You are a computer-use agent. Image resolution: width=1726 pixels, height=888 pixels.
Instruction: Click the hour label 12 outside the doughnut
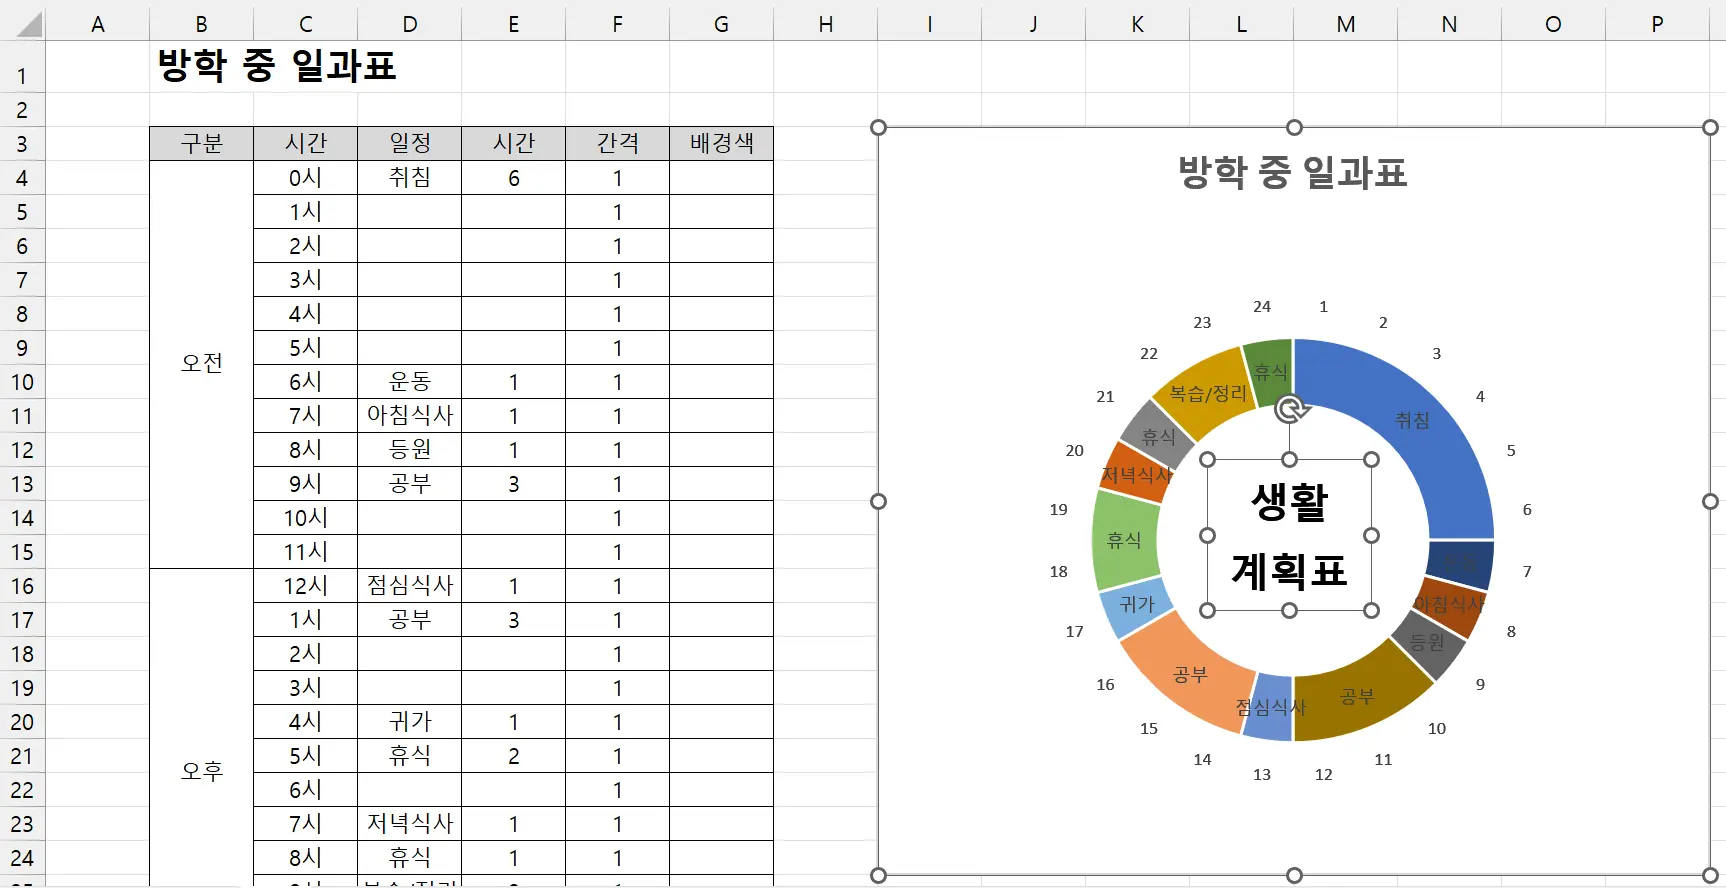pos(1323,775)
